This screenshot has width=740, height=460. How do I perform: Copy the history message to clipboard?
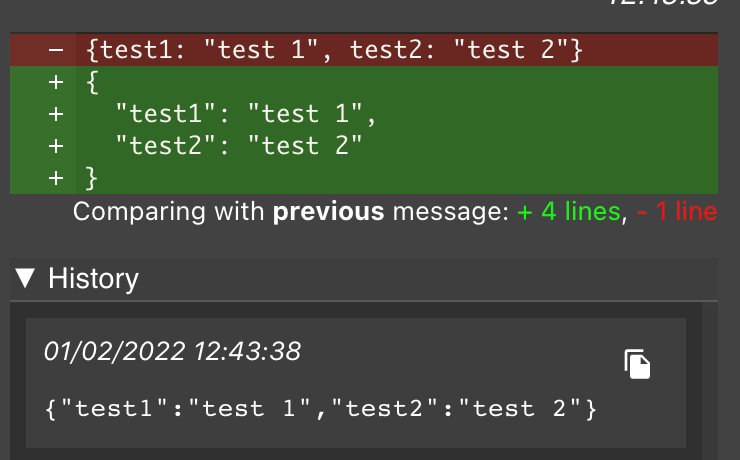637,364
